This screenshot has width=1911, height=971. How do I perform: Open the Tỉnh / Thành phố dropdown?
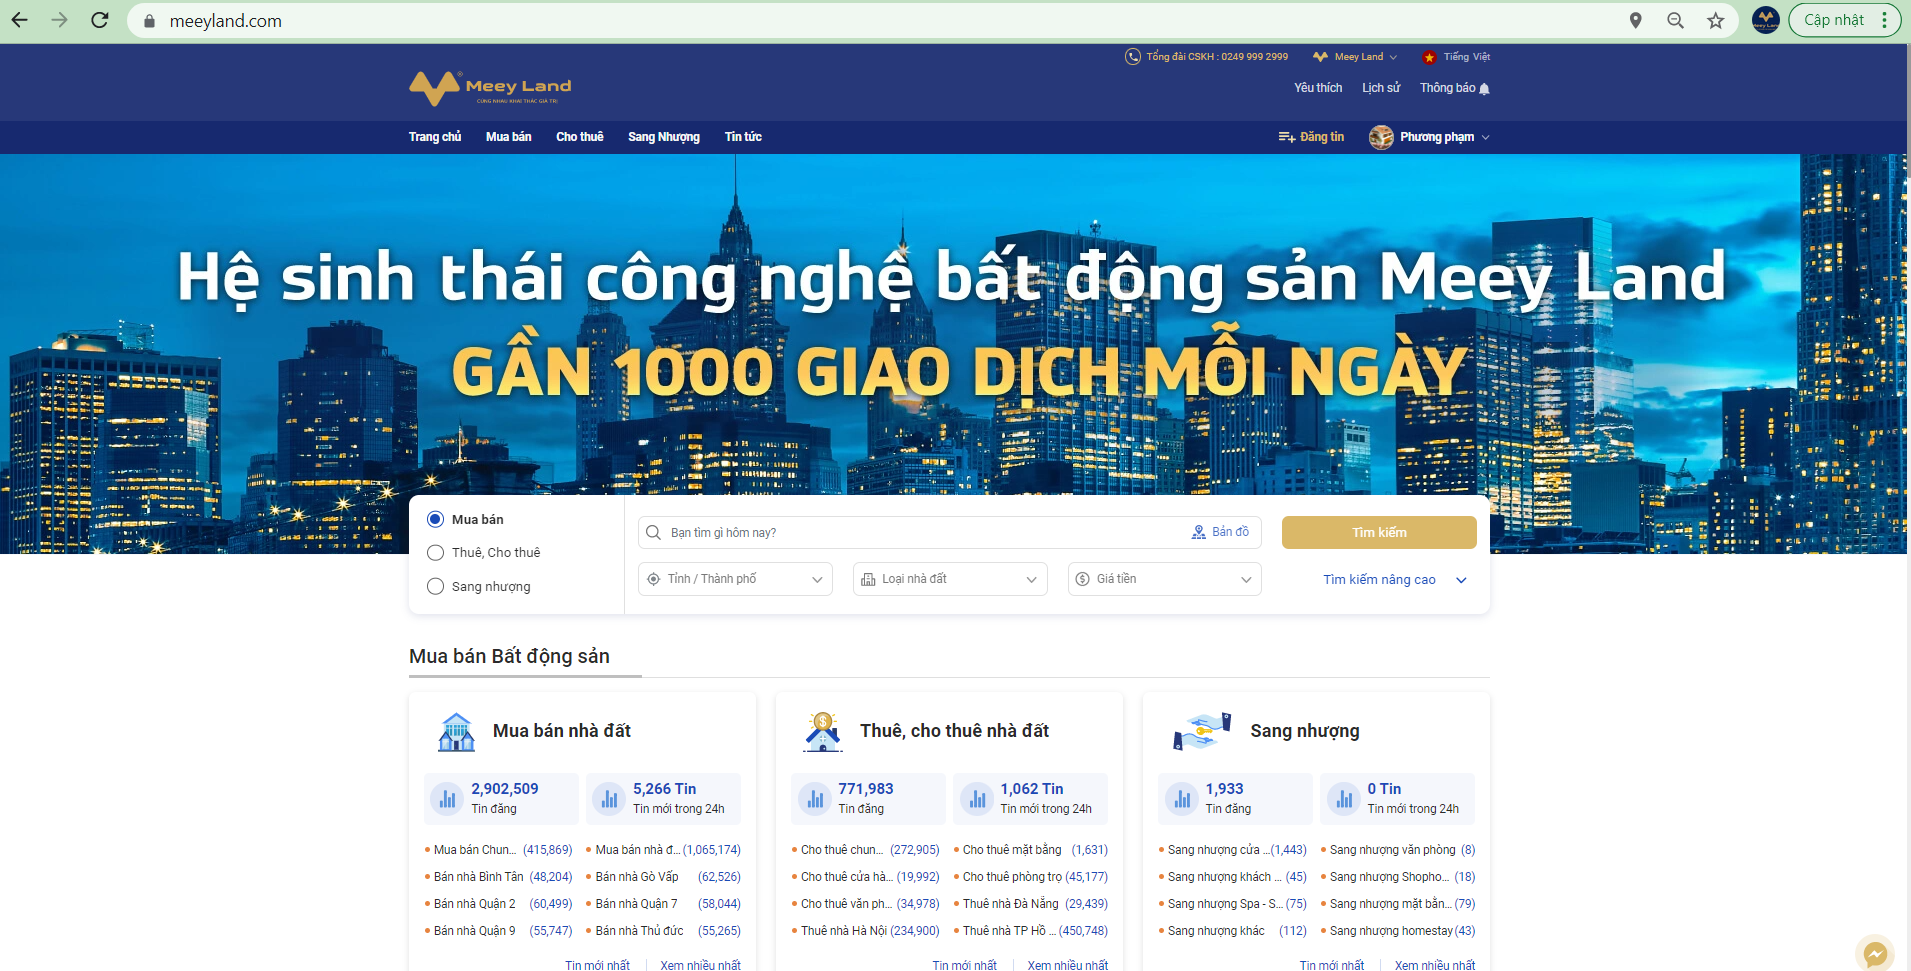point(735,579)
